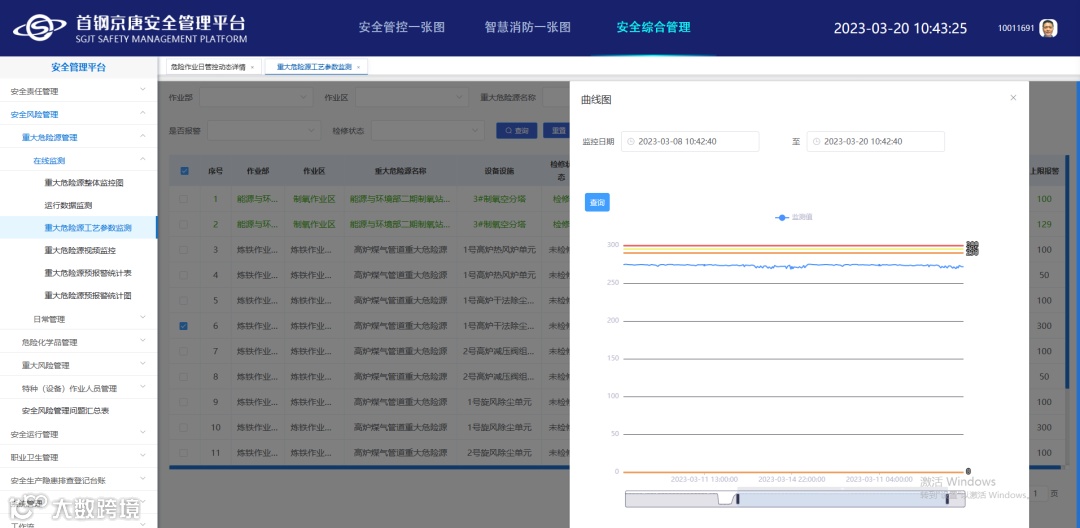
Task: Click the 重置 reset button in the filter bar
Action: point(557,130)
